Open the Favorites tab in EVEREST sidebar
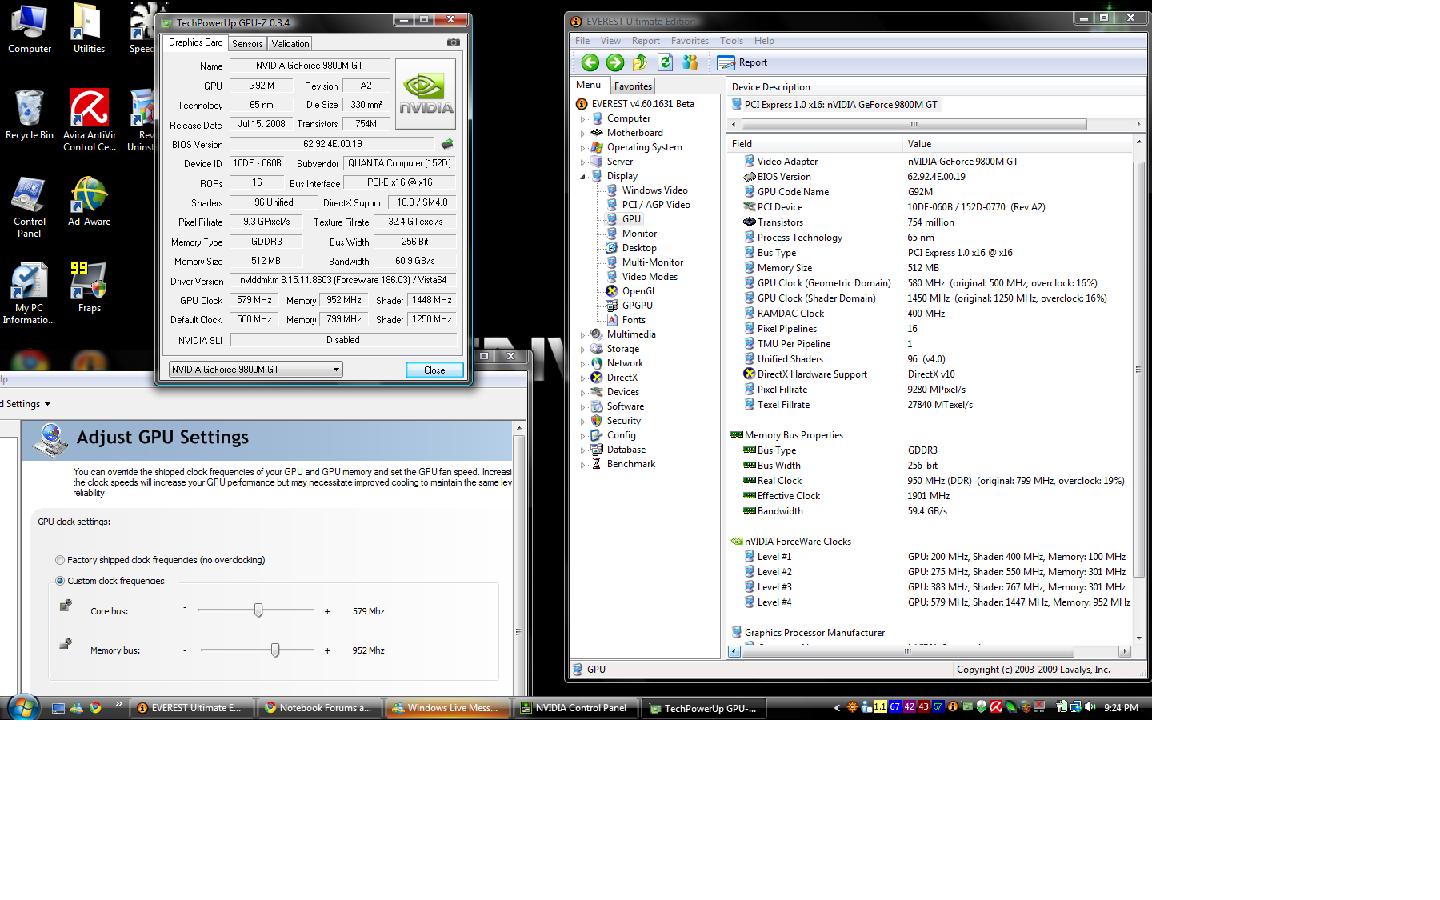The image size is (1440, 900). [x=633, y=87]
